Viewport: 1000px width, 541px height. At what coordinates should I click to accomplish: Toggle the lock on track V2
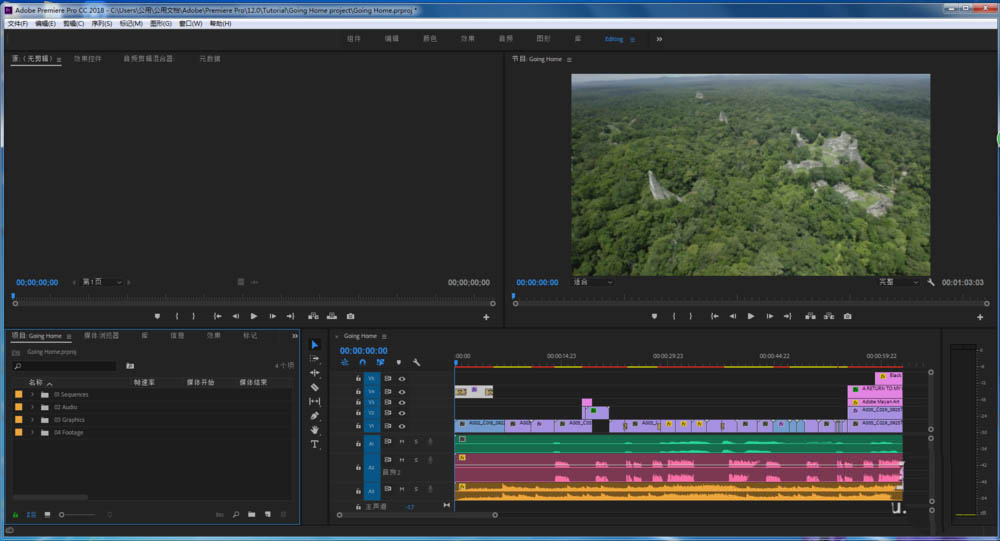coord(358,411)
